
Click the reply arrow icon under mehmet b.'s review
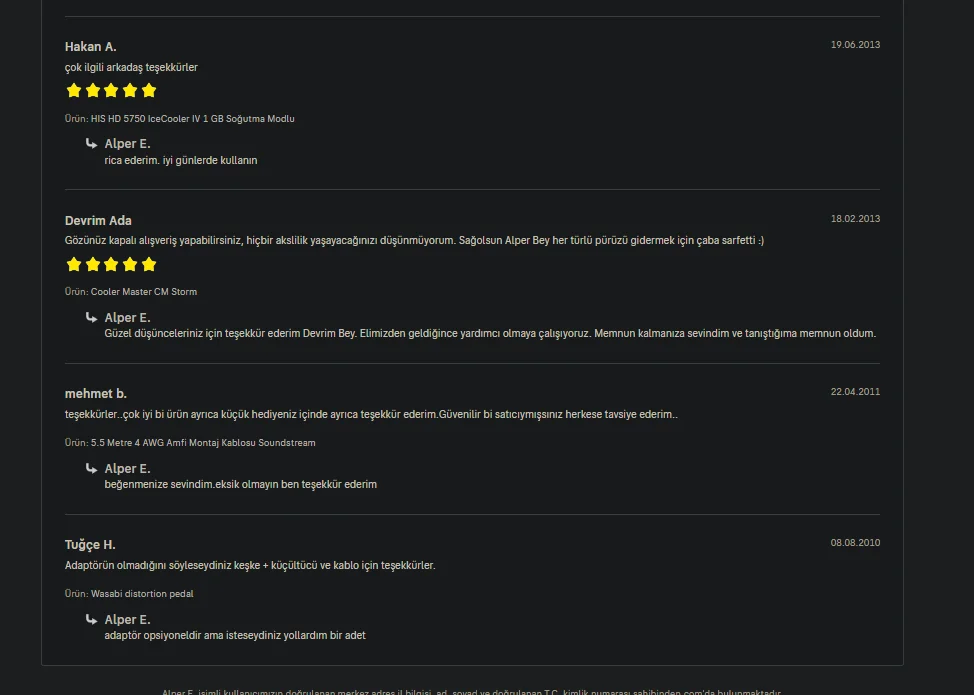pos(91,469)
